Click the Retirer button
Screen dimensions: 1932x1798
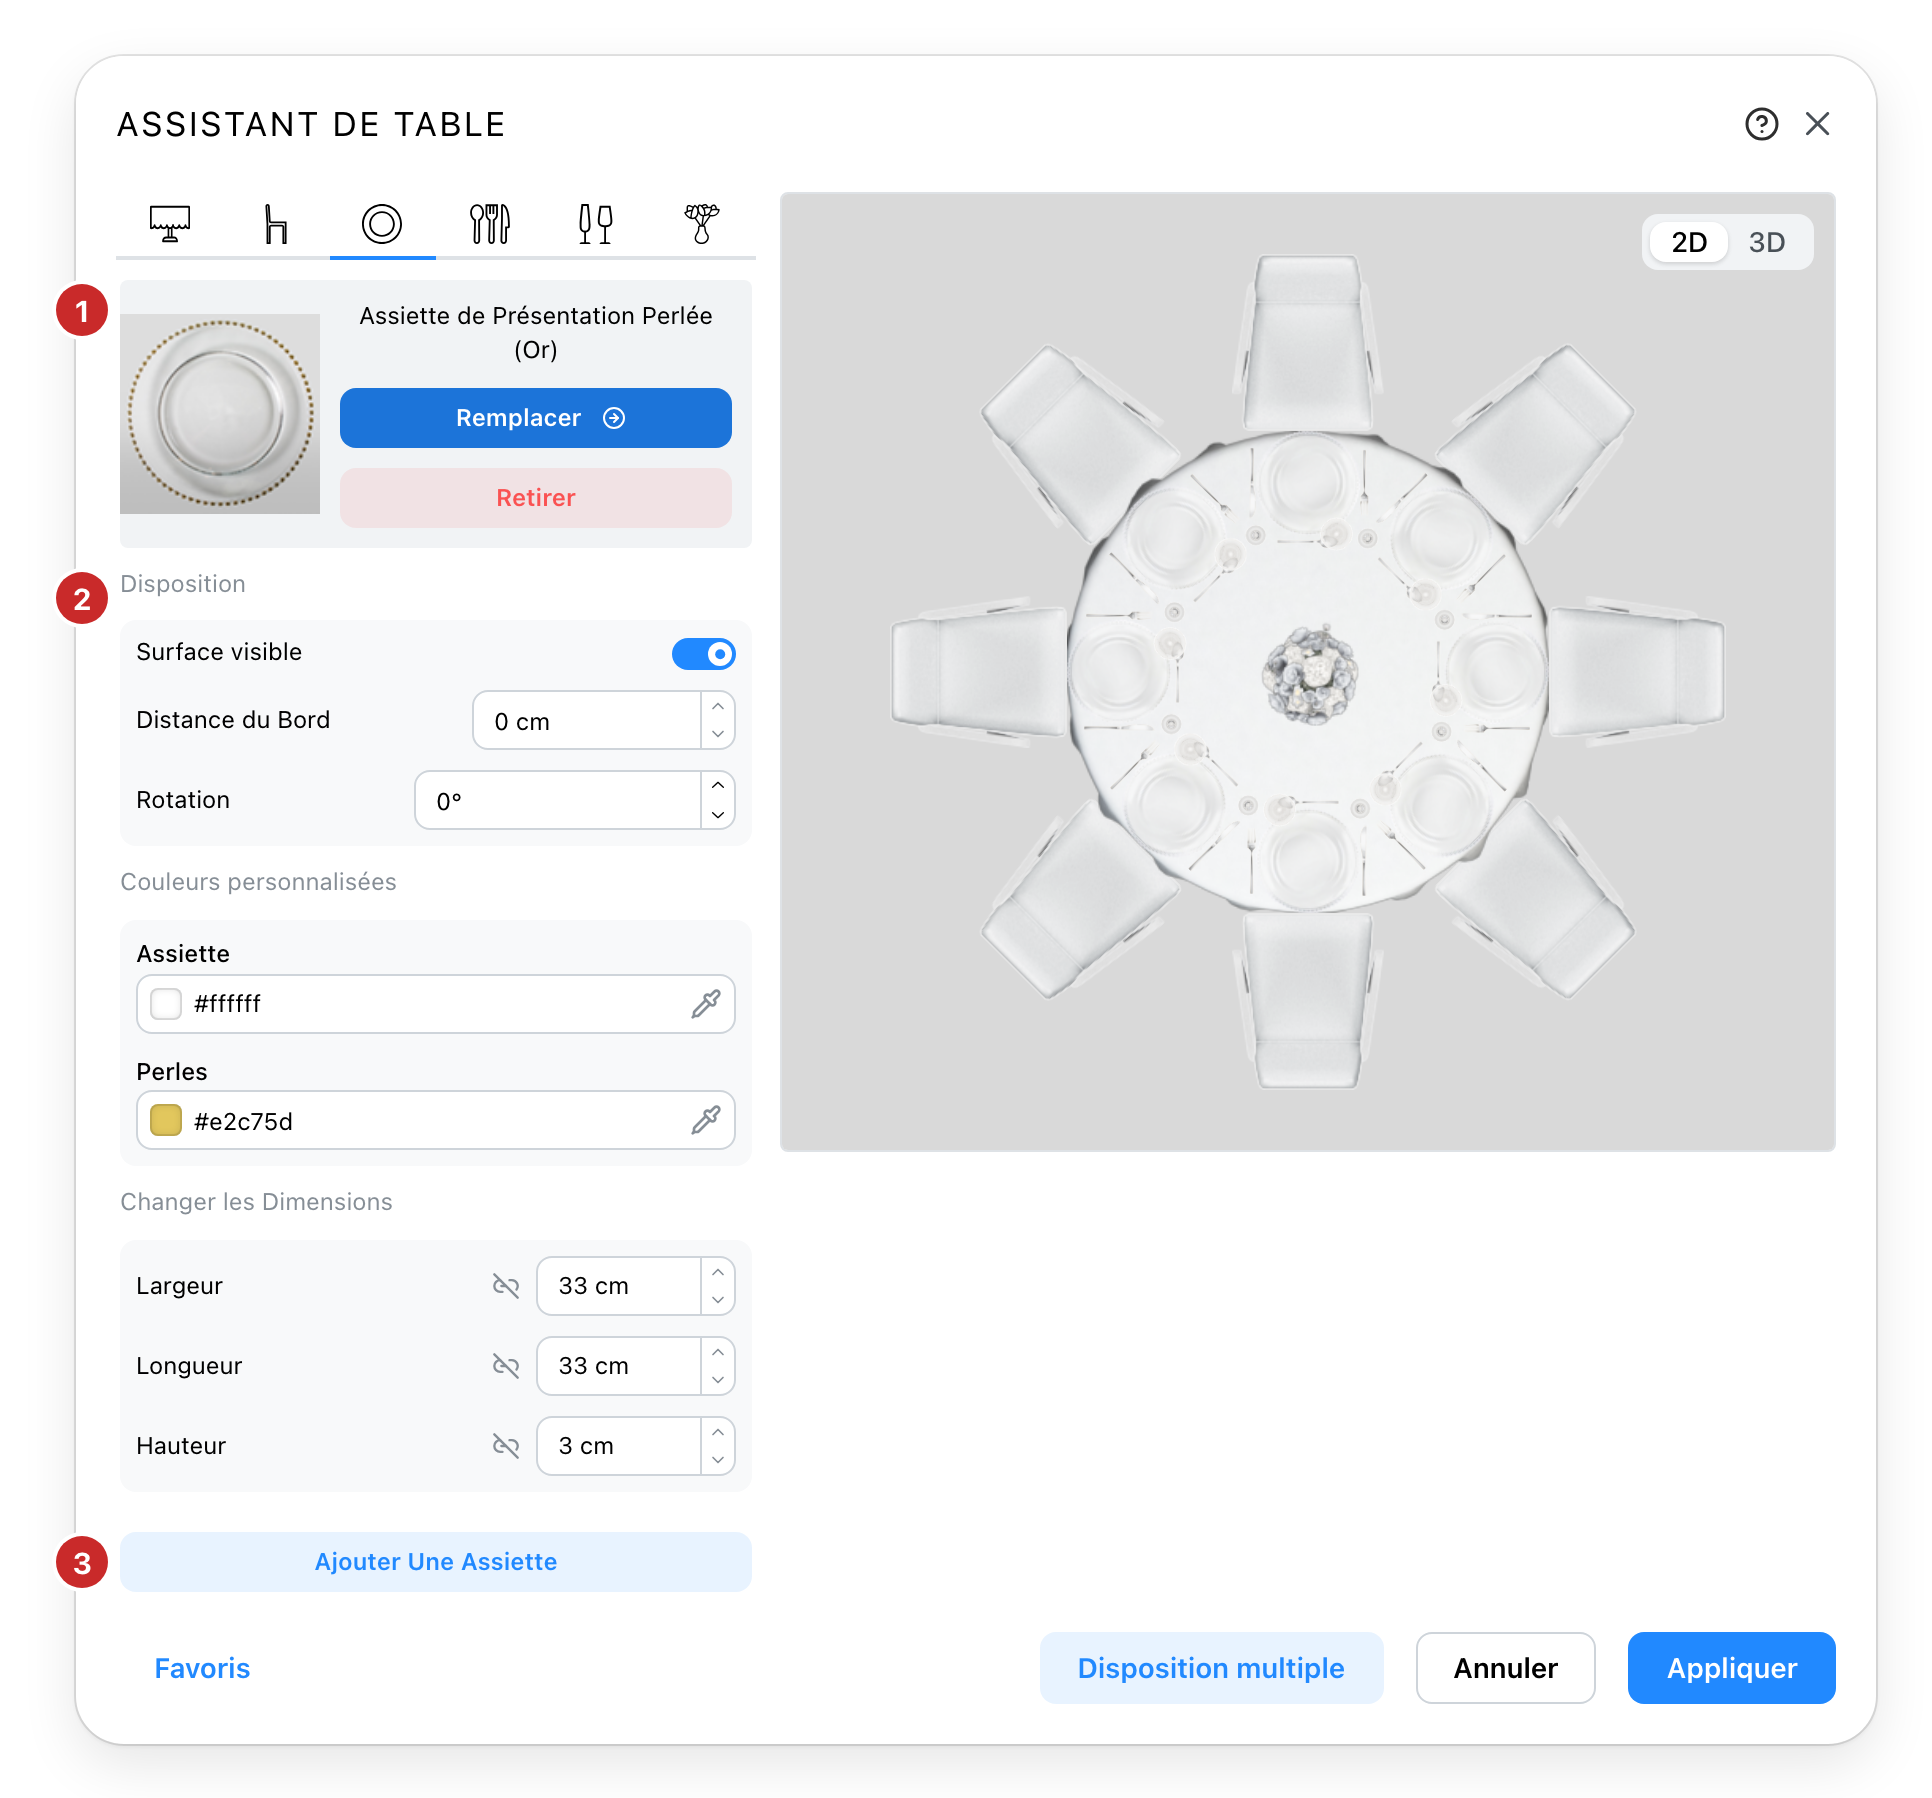tap(536, 498)
